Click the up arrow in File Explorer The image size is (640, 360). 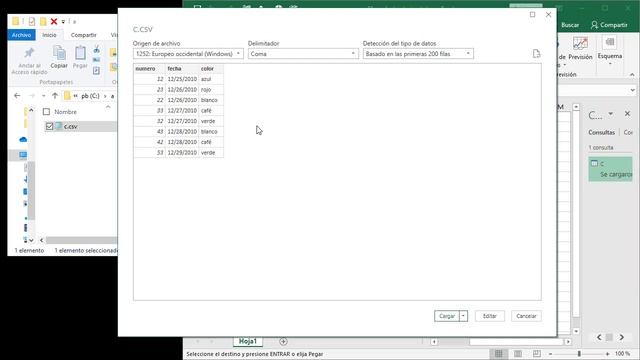(x=55, y=96)
